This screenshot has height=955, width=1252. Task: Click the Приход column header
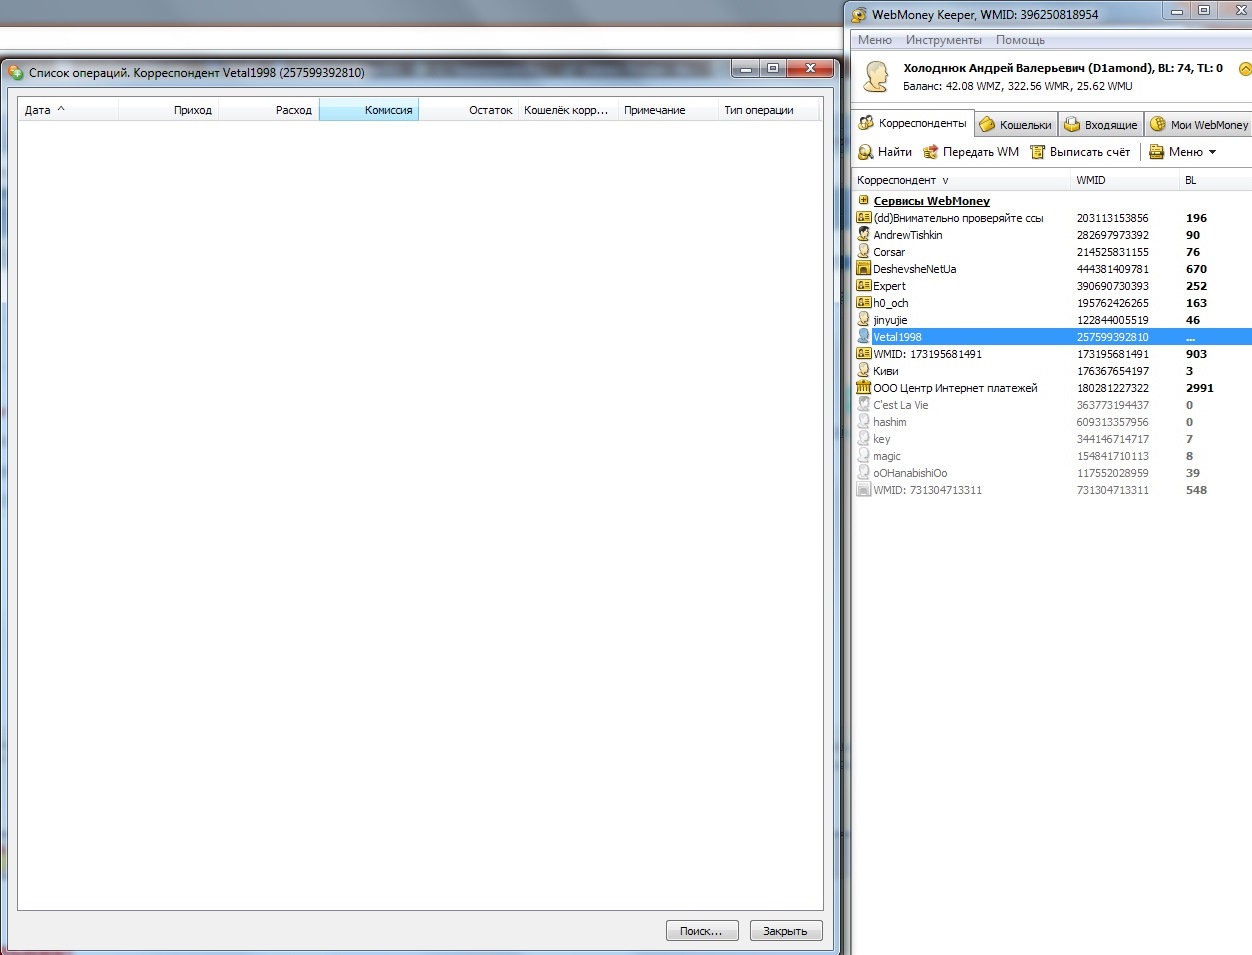(x=168, y=110)
